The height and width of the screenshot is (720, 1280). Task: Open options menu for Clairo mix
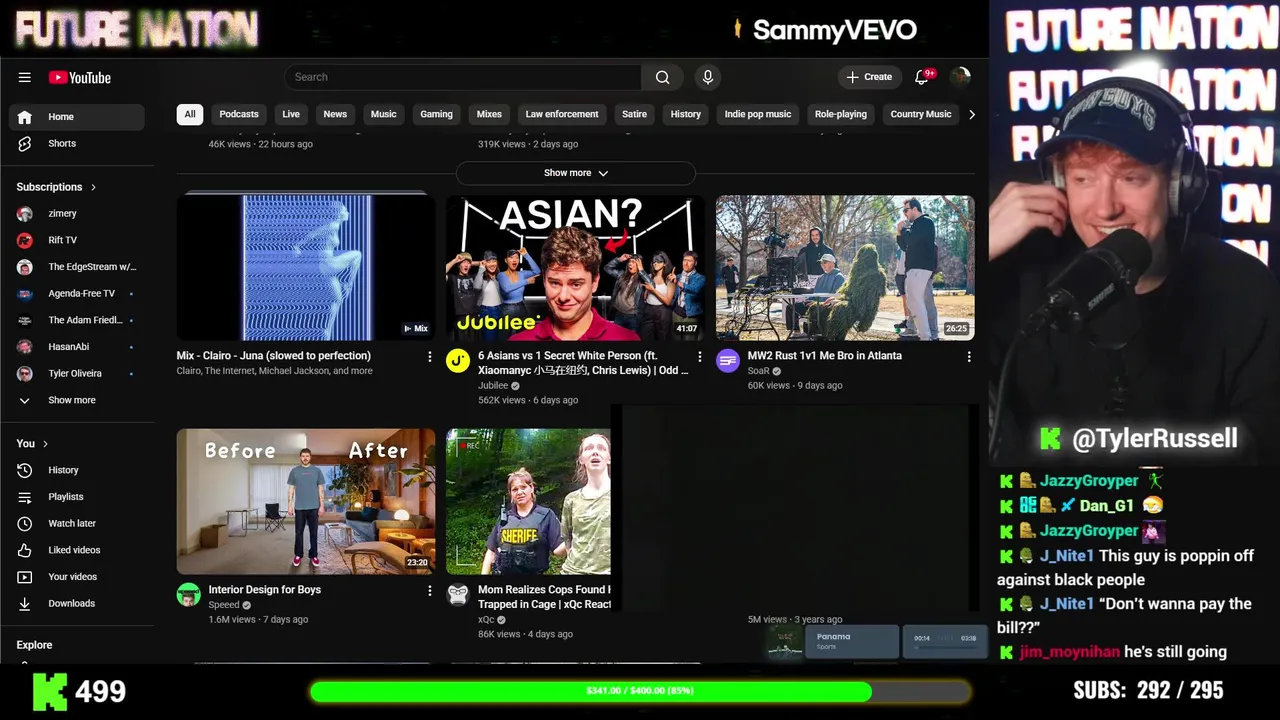tap(430, 357)
